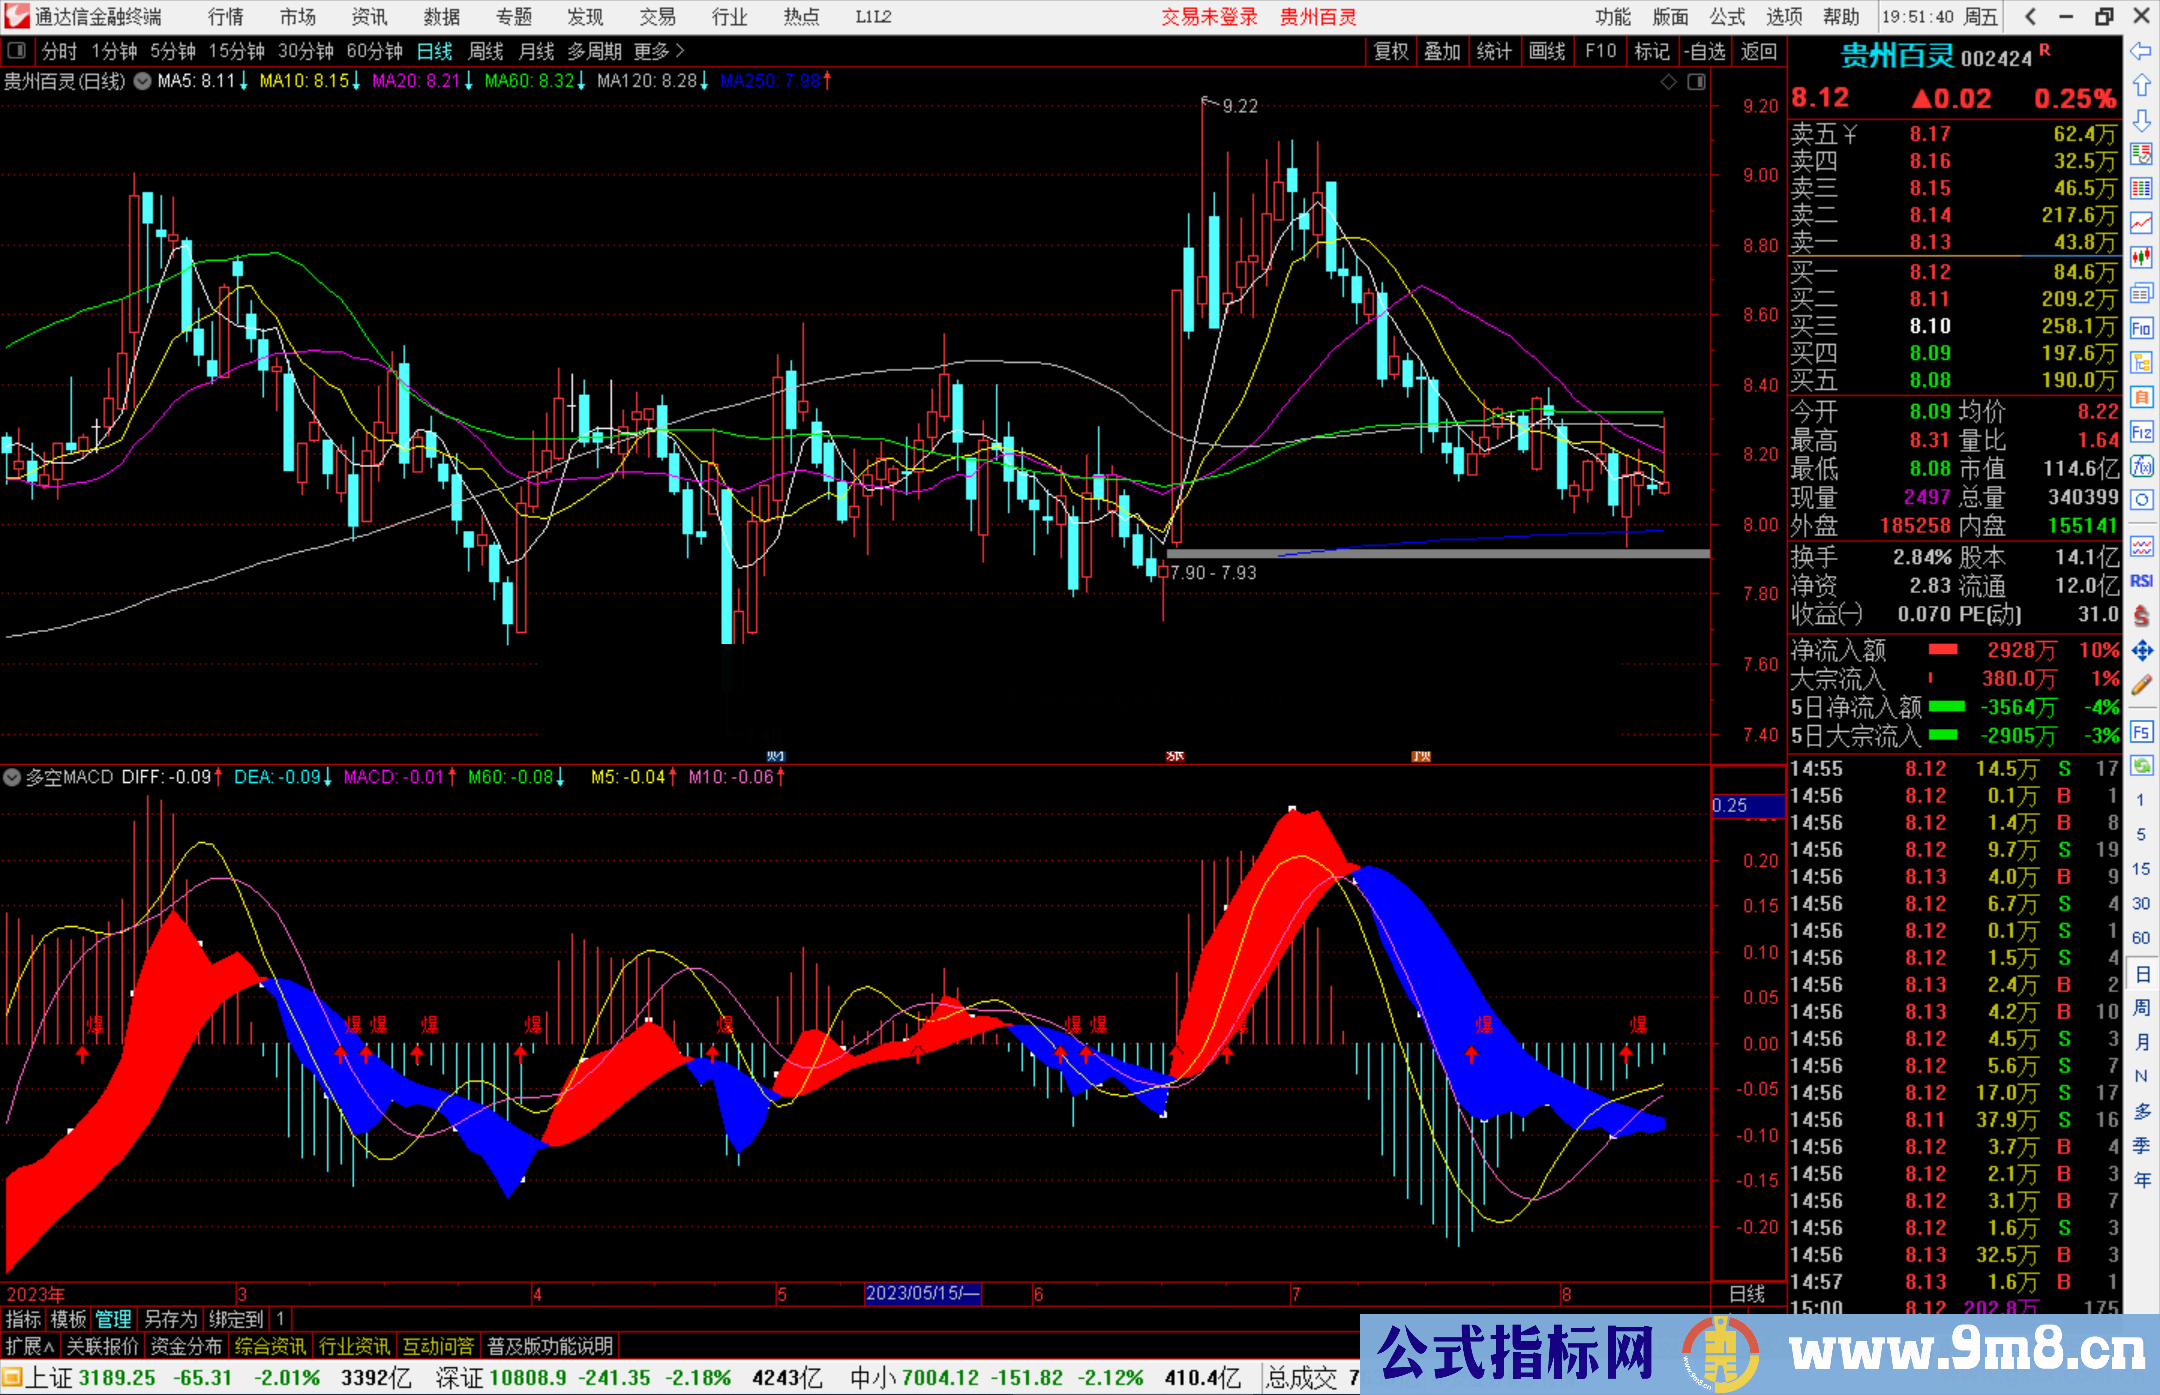2160x1395 pixels.
Task: Open the trend line chart icon in sidebar
Action: [2142, 224]
